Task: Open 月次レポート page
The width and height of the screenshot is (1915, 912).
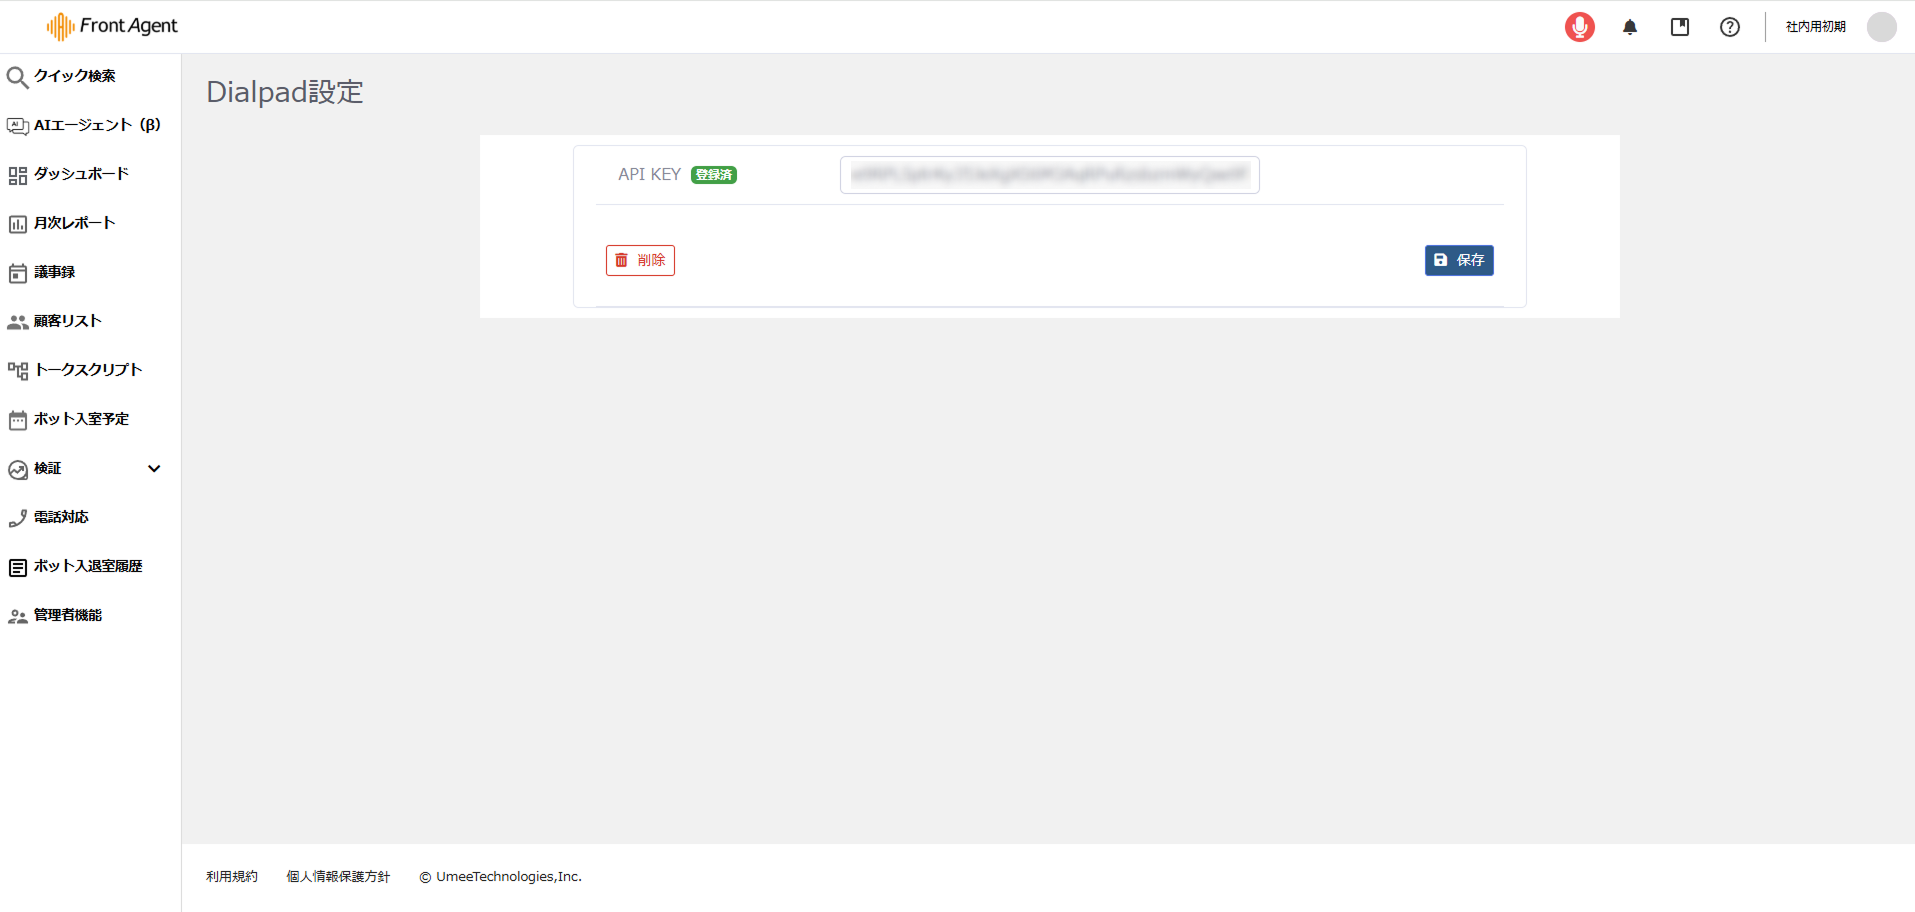Action: pos(74,223)
